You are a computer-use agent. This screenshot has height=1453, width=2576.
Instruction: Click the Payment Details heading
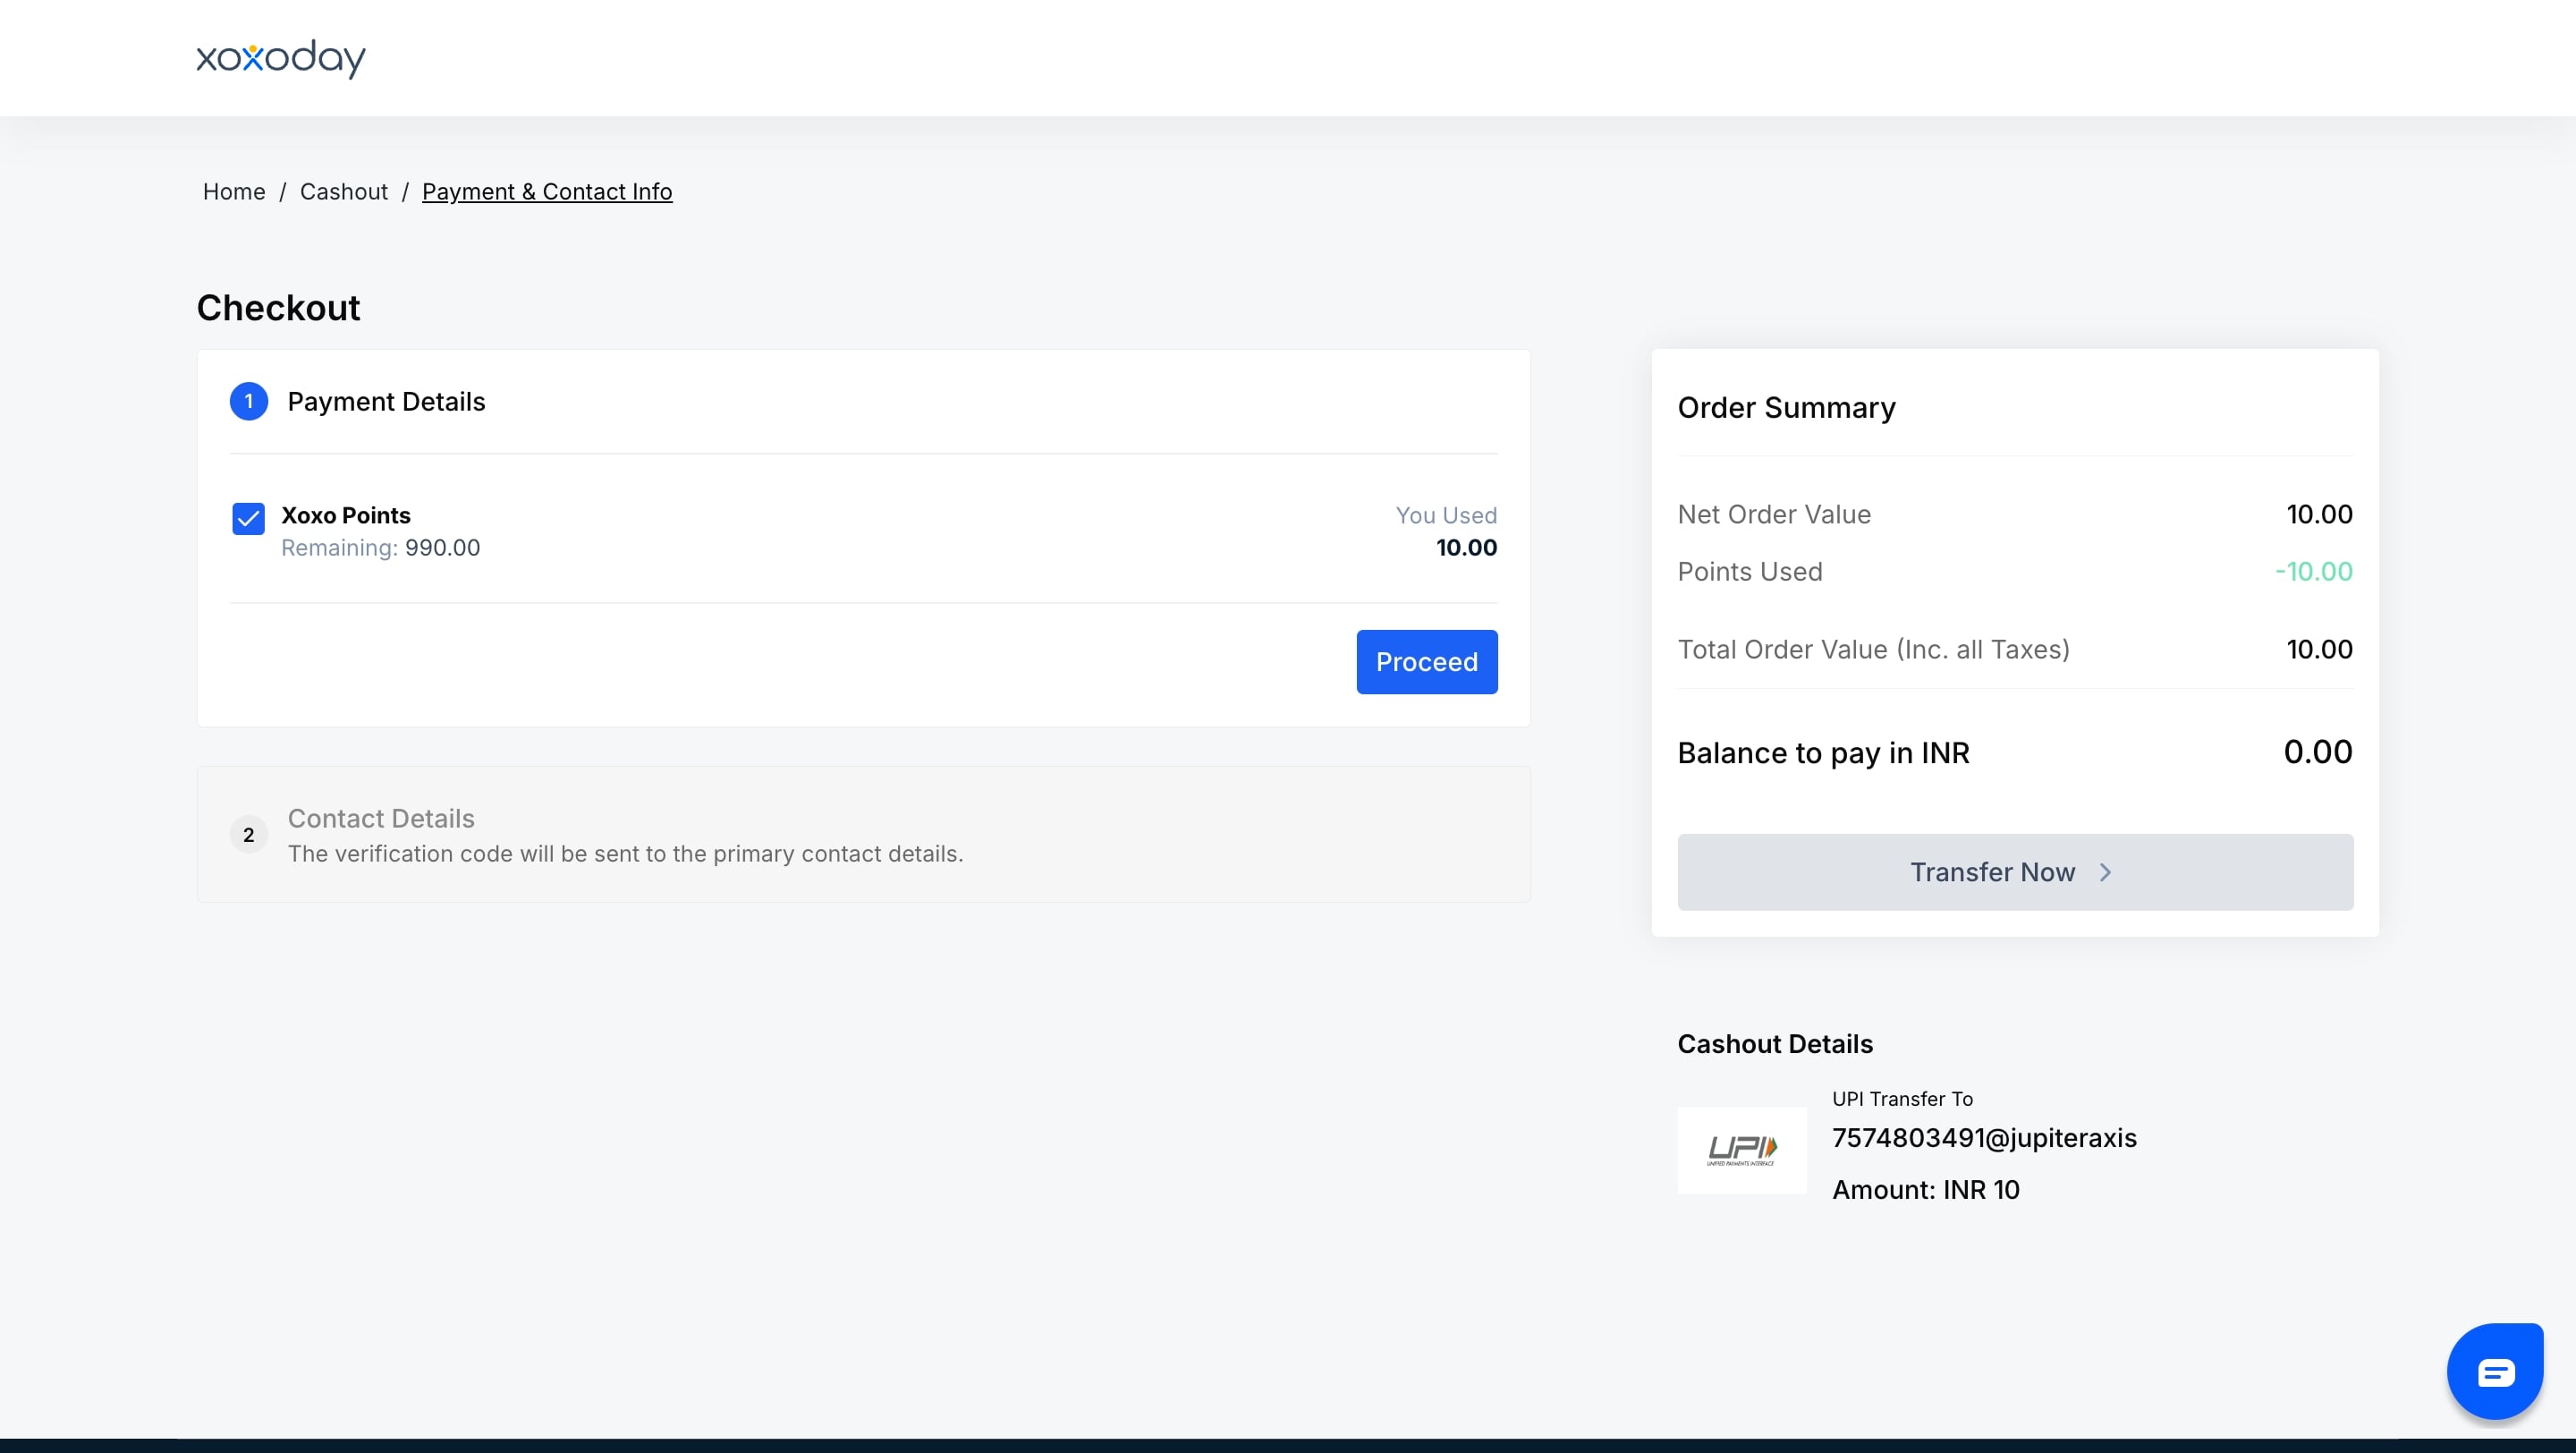coord(386,401)
